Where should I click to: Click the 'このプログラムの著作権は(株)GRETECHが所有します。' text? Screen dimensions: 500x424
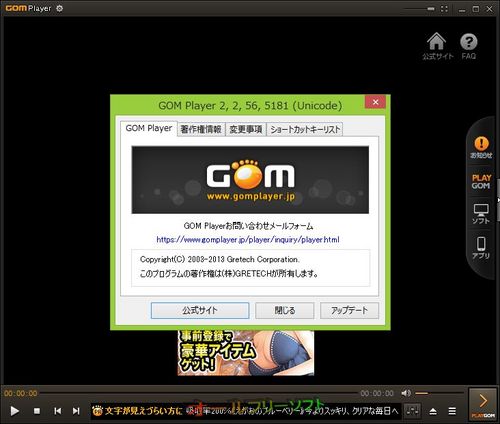[x=229, y=274]
